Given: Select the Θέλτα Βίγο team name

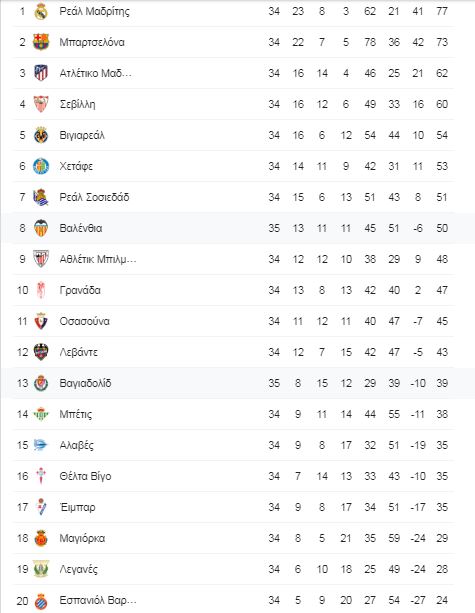Looking at the screenshot, I should (x=85, y=476).
